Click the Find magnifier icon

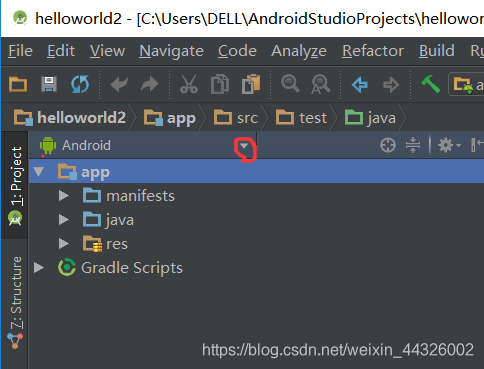coord(290,83)
